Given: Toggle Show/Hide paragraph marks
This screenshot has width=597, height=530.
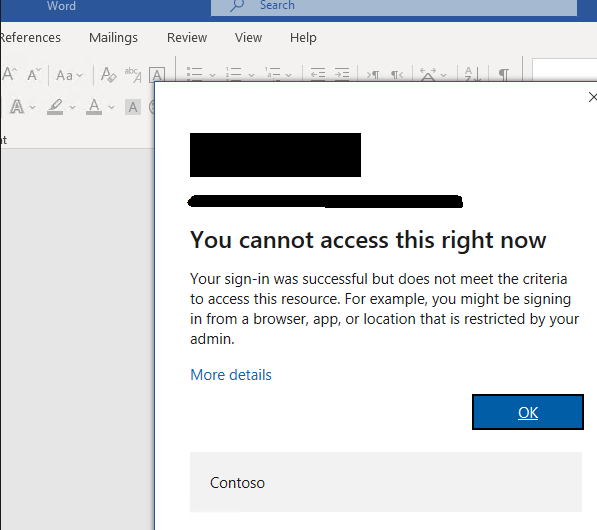Looking at the screenshot, I should (504, 74).
